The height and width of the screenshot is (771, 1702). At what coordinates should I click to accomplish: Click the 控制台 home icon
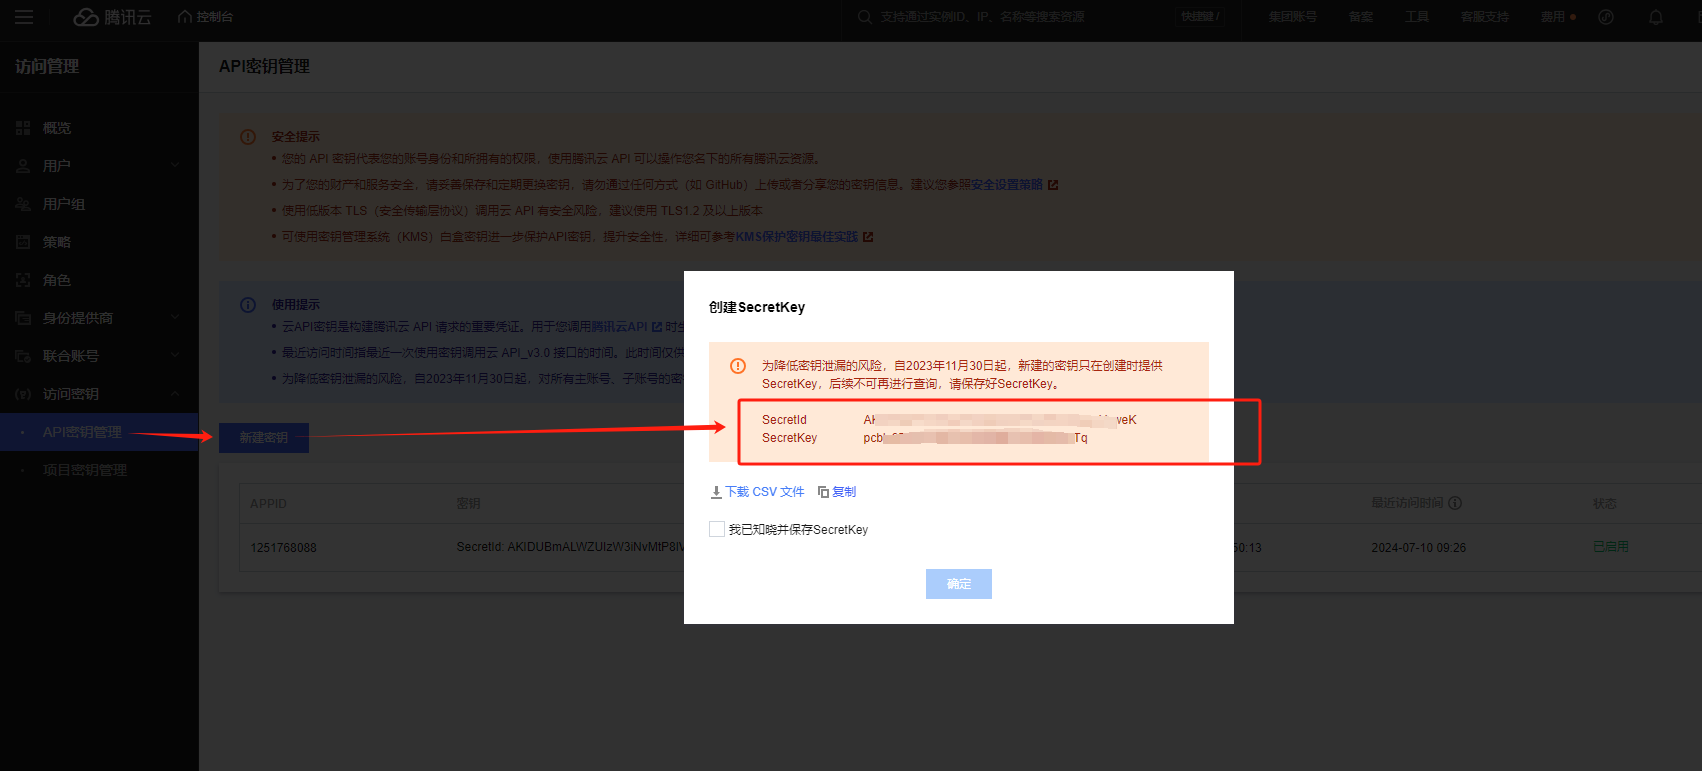click(x=185, y=17)
